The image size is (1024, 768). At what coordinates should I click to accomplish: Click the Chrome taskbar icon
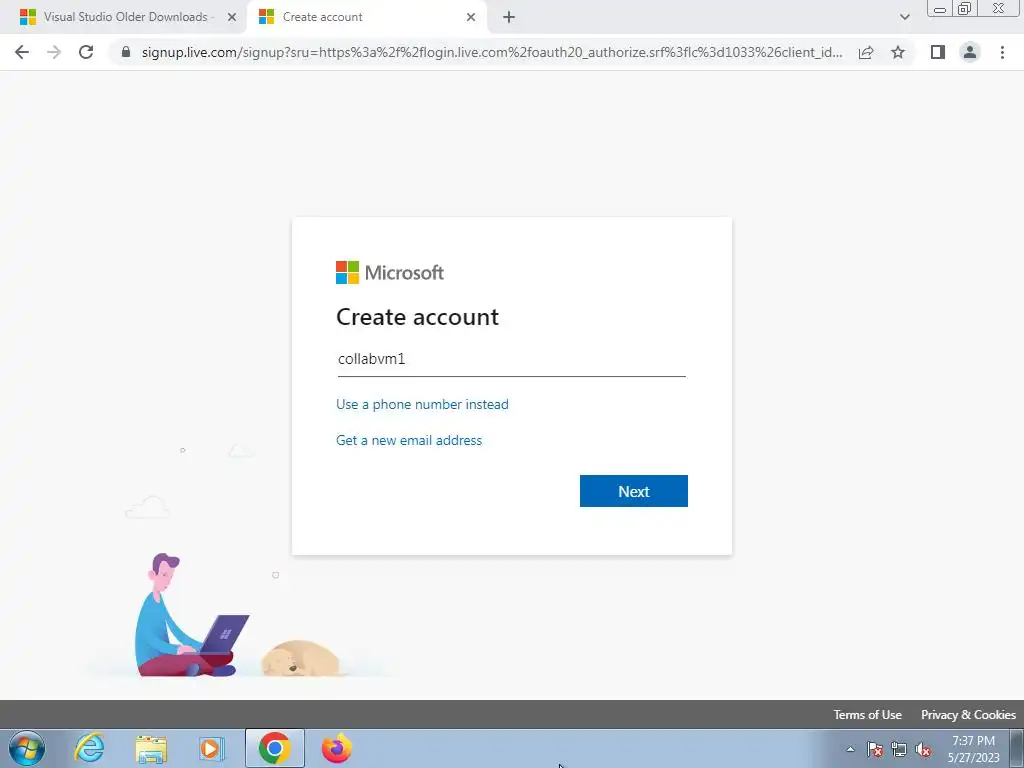click(275, 748)
